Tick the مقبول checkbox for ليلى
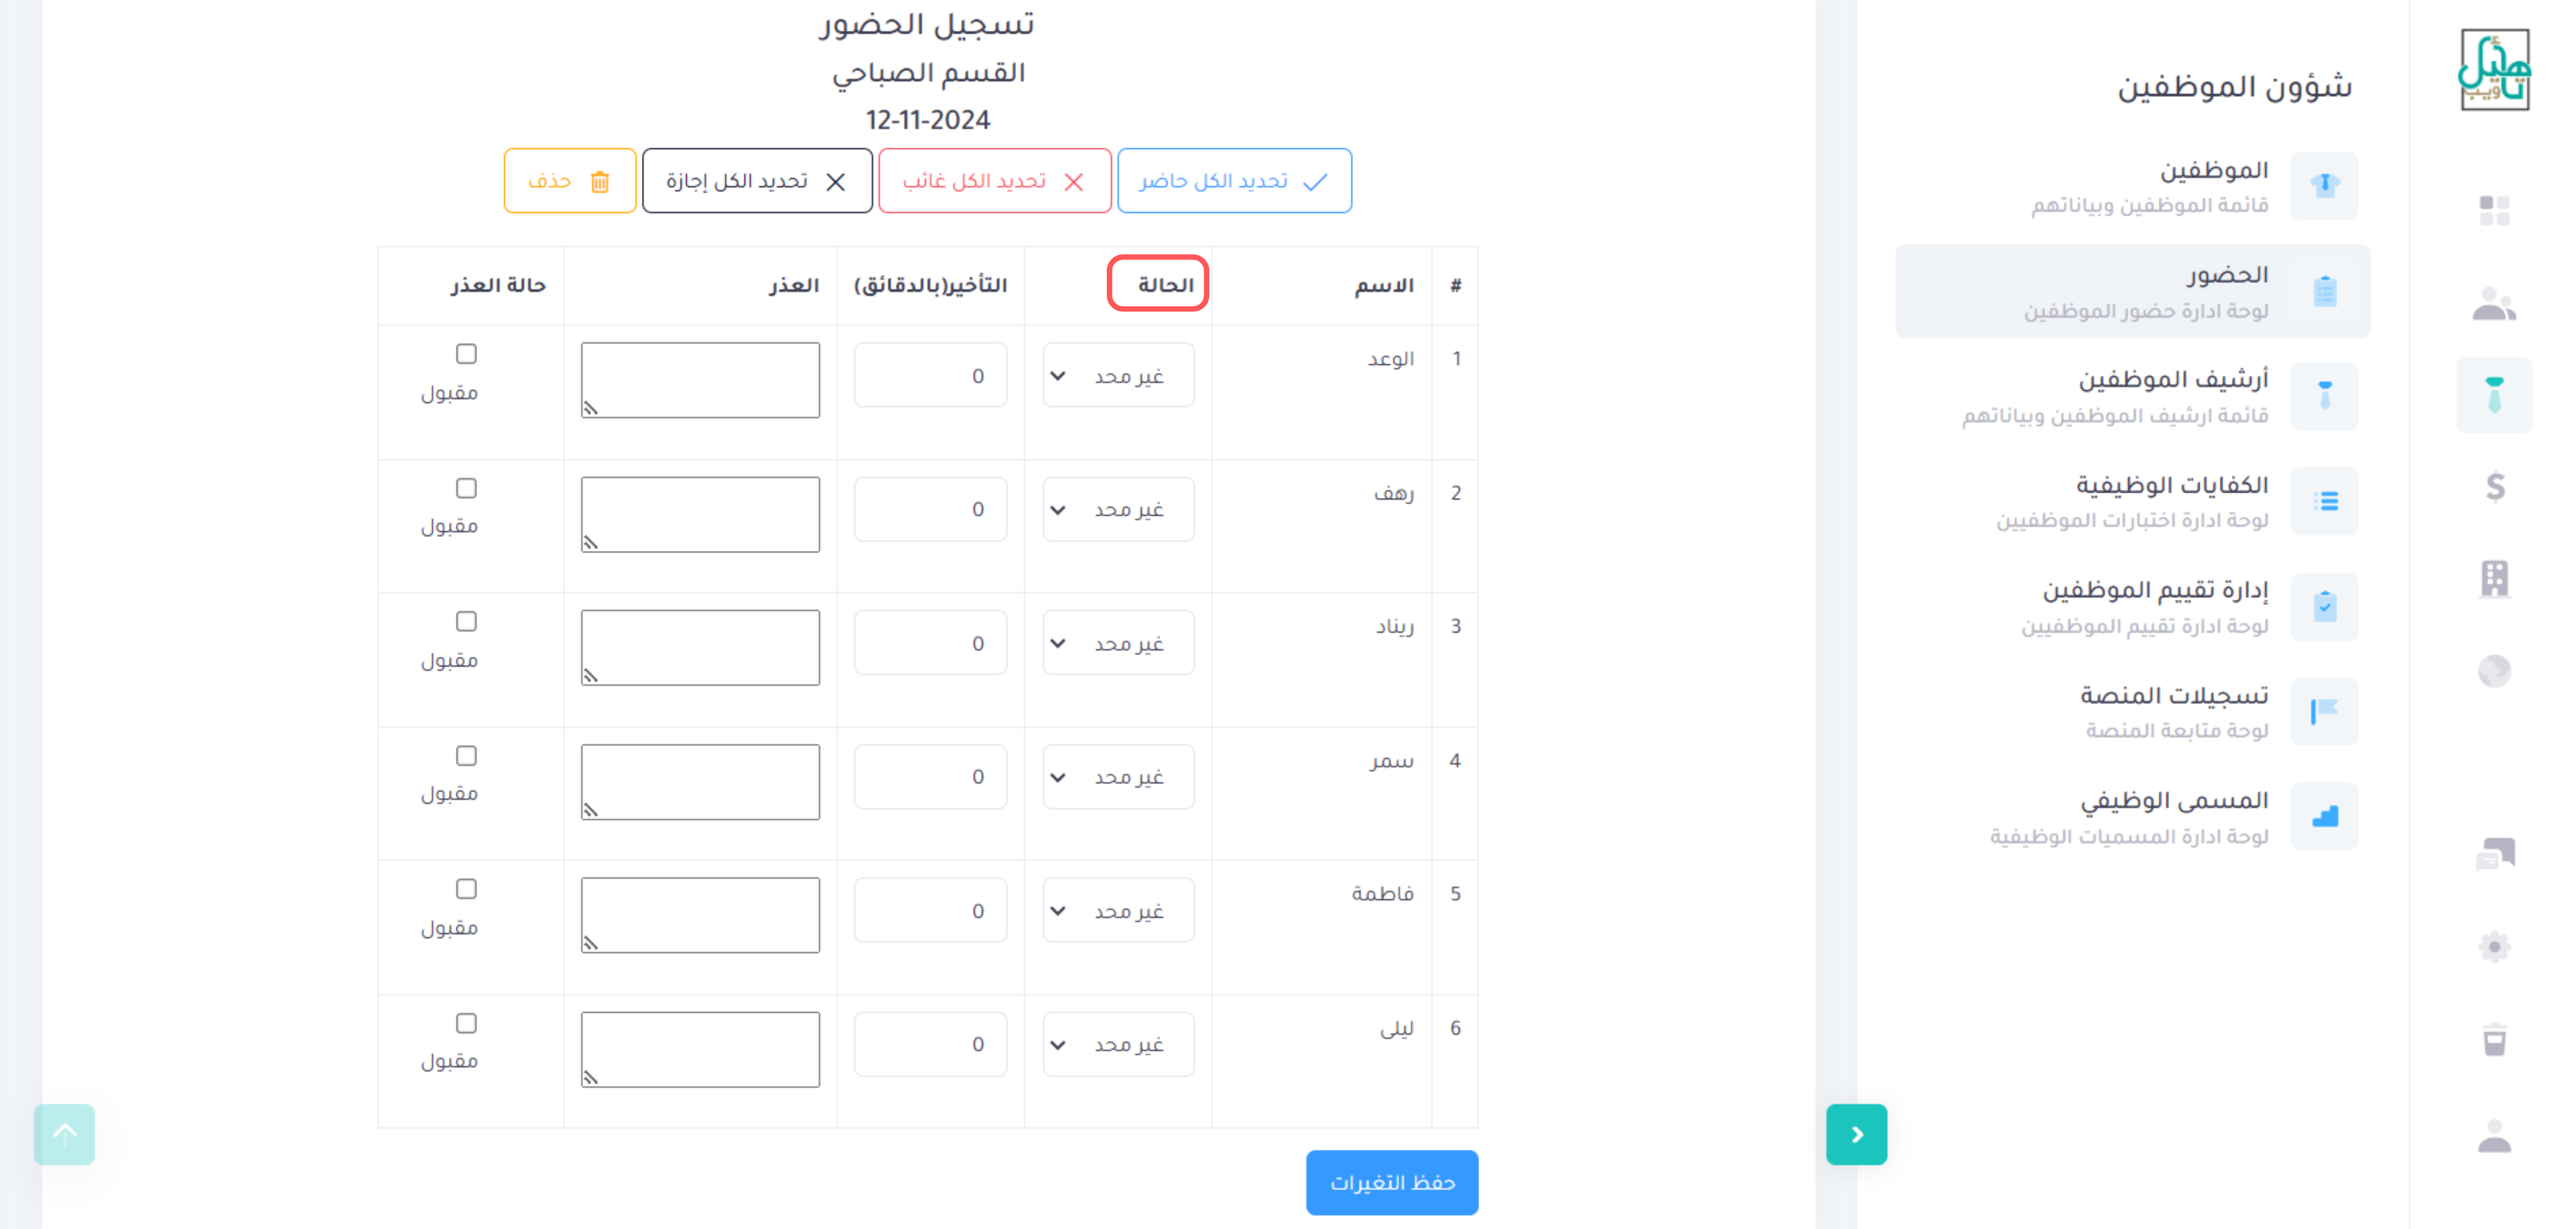This screenshot has width=2576, height=1229. pyautogui.click(x=466, y=1023)
